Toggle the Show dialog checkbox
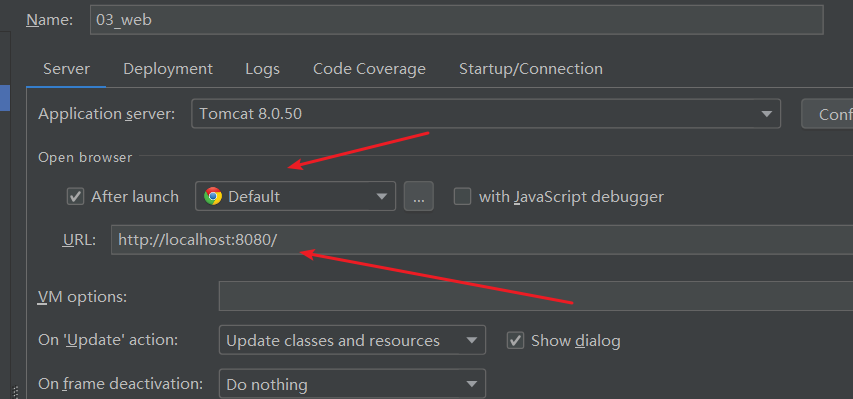853x399 pixels. [515, 341]
